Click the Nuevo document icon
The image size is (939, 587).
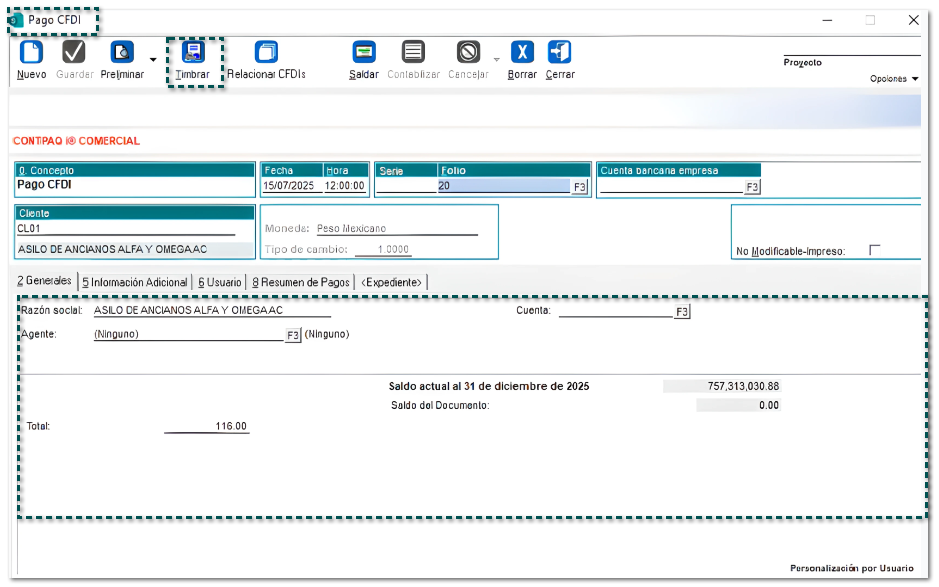pos(31,52)
